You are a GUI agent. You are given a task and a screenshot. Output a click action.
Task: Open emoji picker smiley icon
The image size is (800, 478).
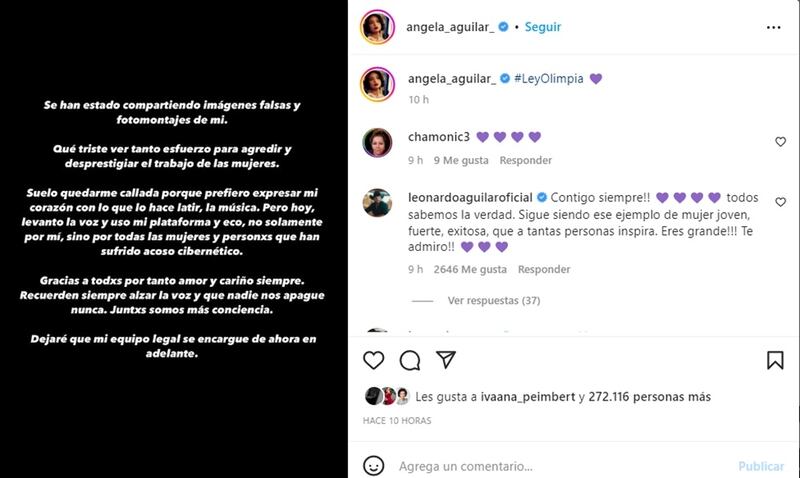click(x=373, y=465)
